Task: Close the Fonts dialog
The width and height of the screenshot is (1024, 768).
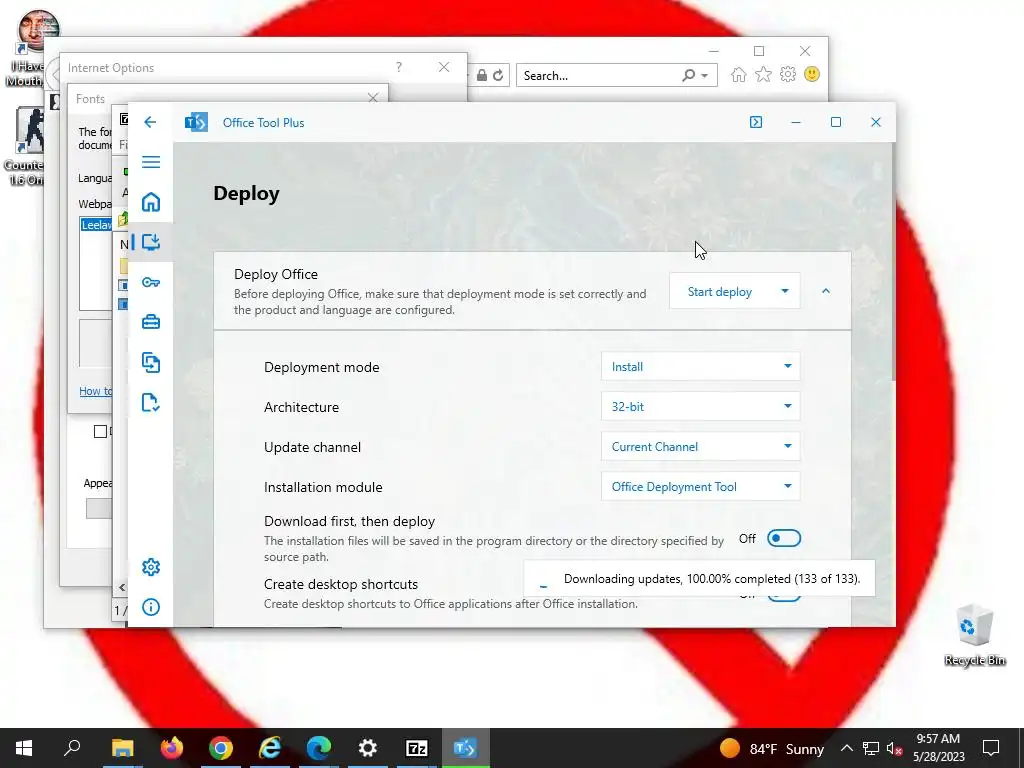Action: click(x=373, y=97)
